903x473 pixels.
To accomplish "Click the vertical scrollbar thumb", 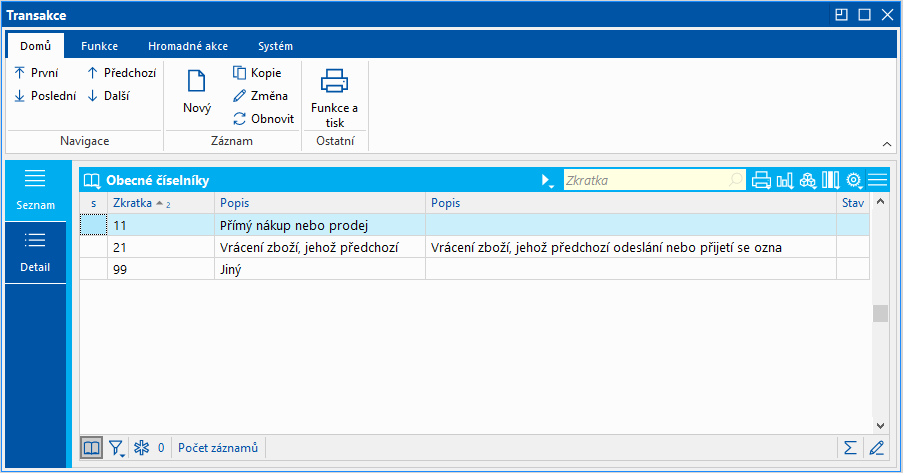I will pos(880,313).
